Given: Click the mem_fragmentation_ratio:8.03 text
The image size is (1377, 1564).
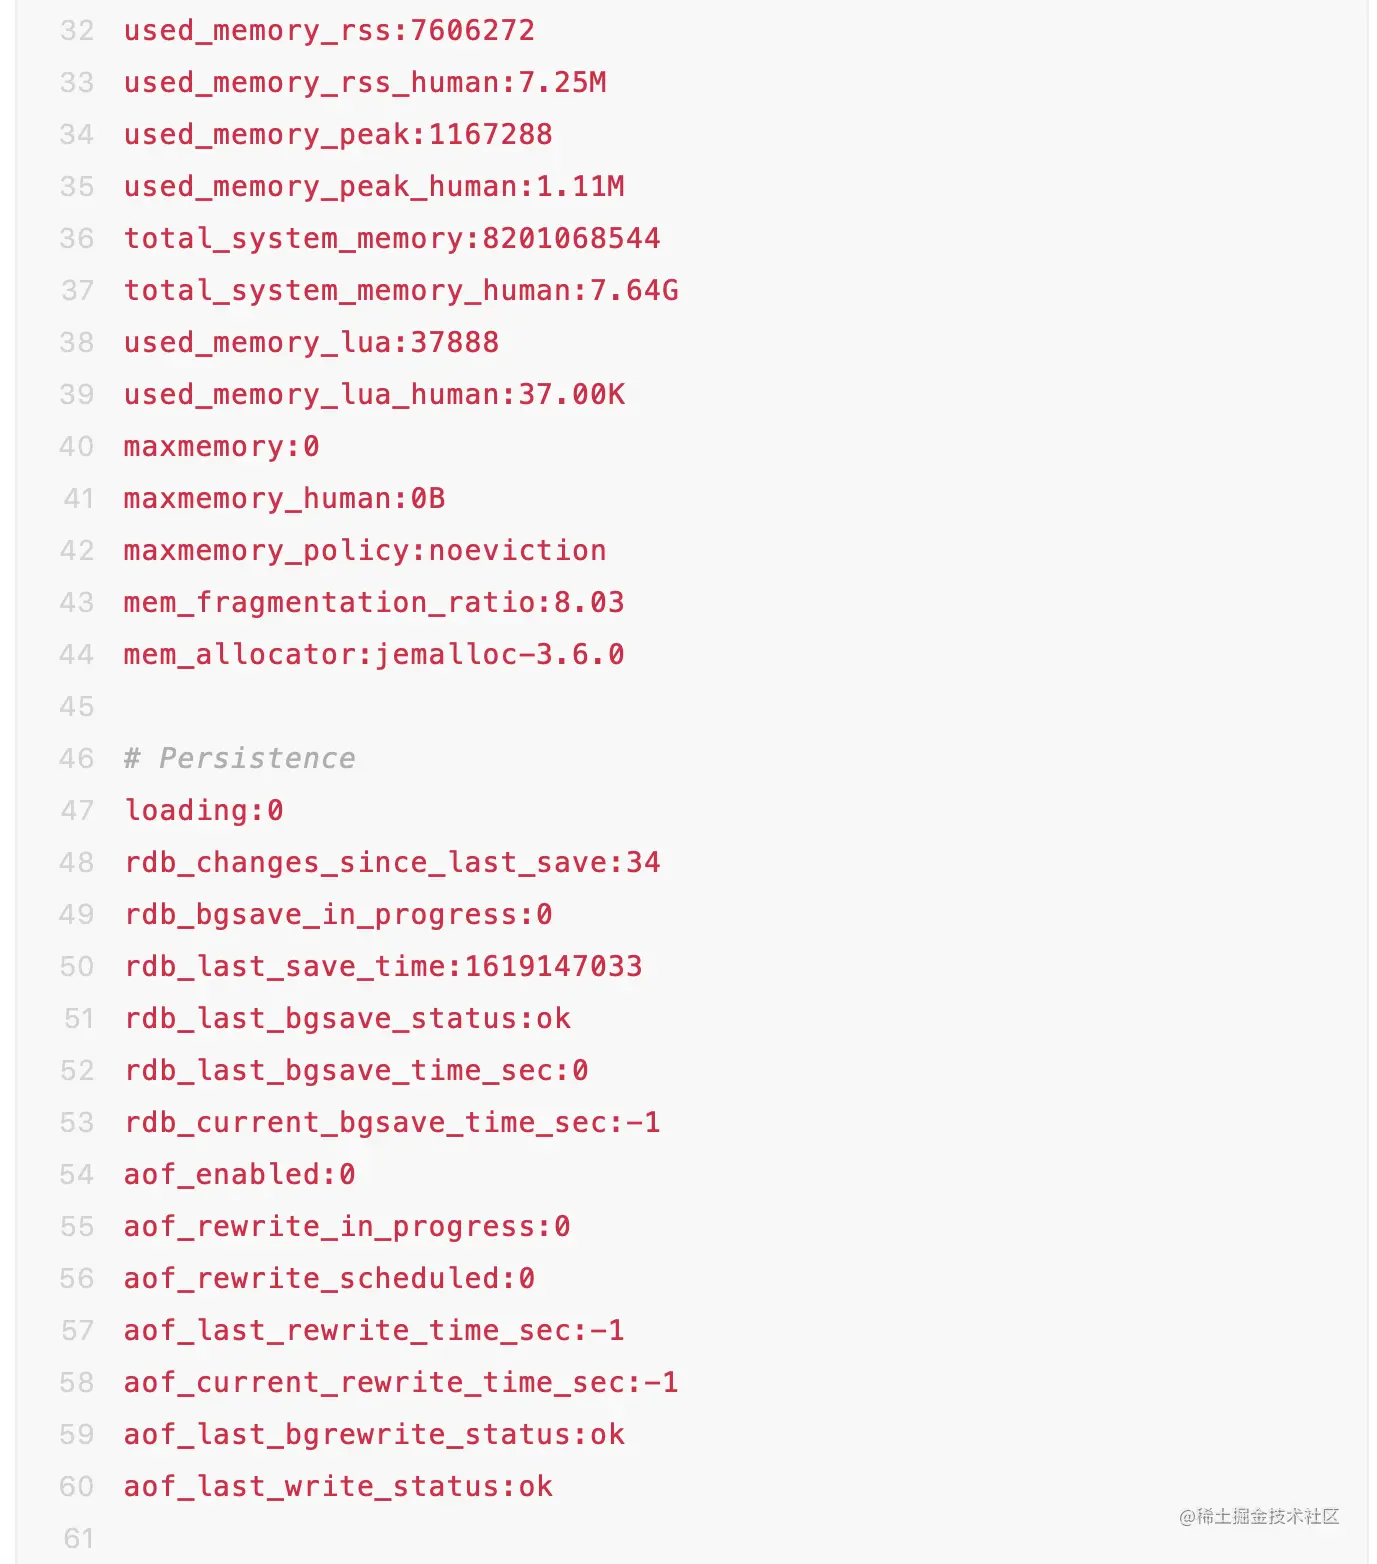Looking at the screenshot, I should pyautogui.click(x=374, y=603).
